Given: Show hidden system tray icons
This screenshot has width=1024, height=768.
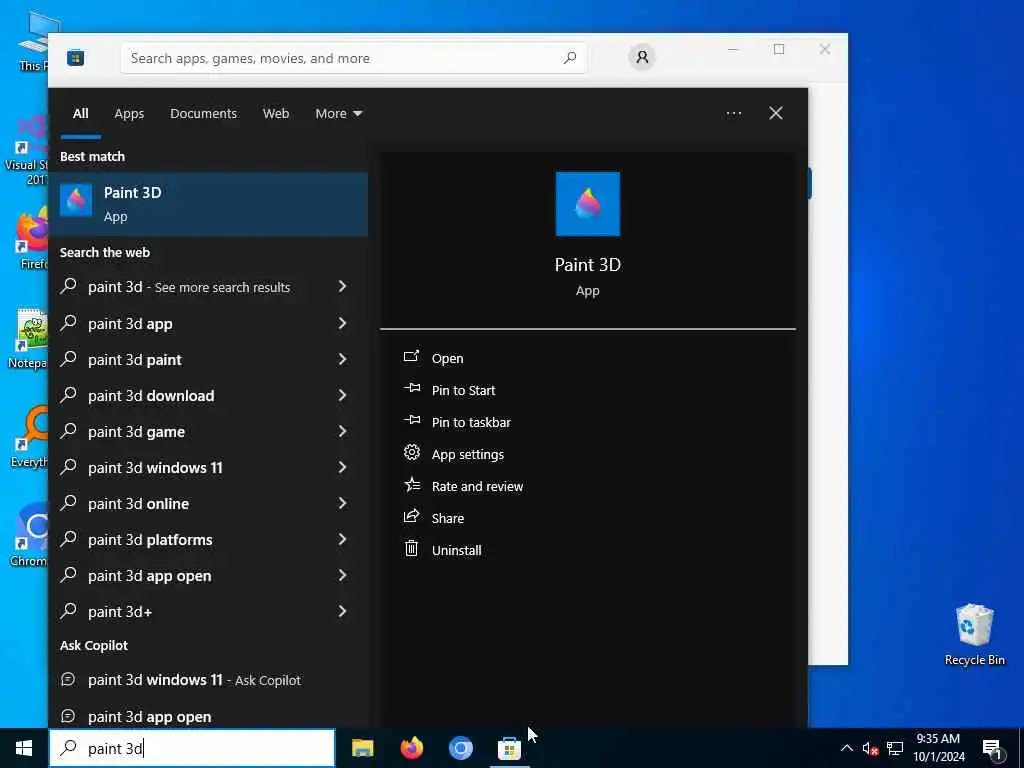Looking at the screenshot, I should pos(846,748).
